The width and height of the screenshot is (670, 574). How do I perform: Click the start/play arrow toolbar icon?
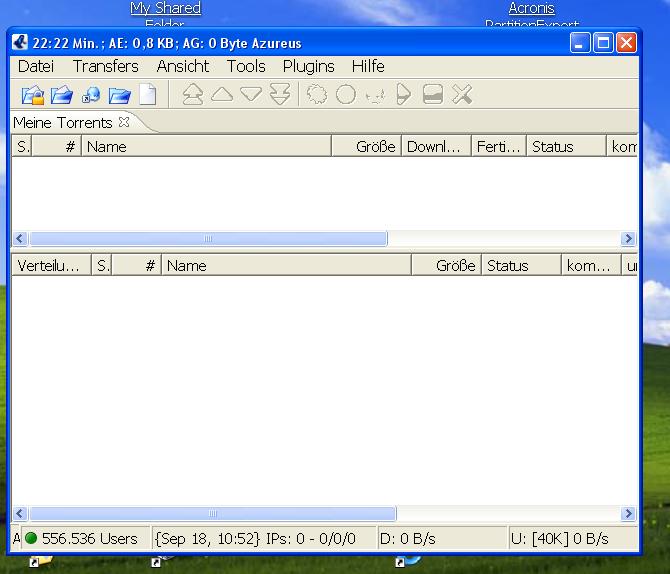(403, 94)
